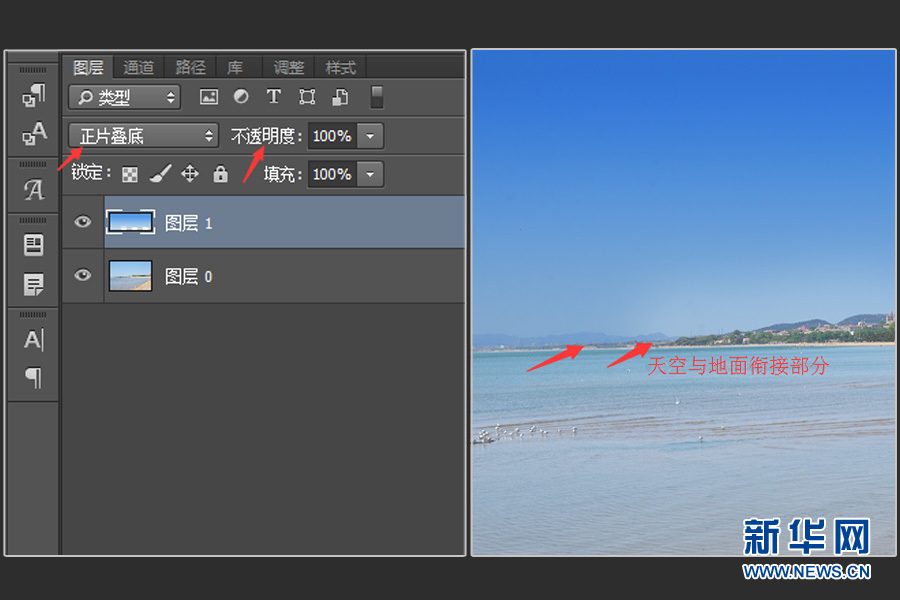
Task: Lock all padlock icon
Action: [x=220, y=173]
